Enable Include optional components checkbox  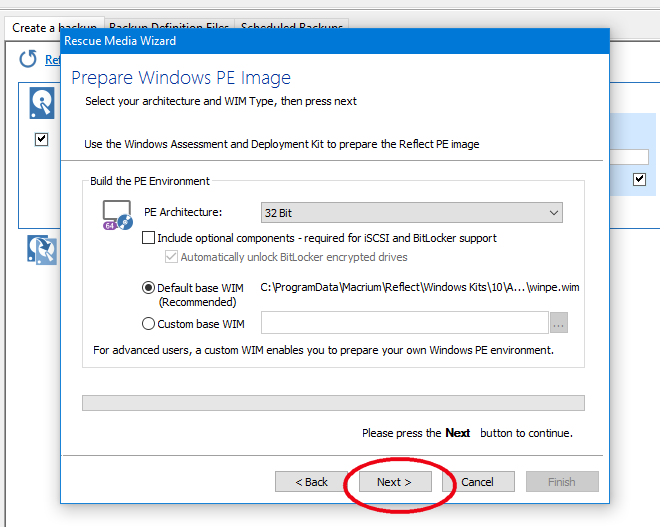[x=149, y=238]
